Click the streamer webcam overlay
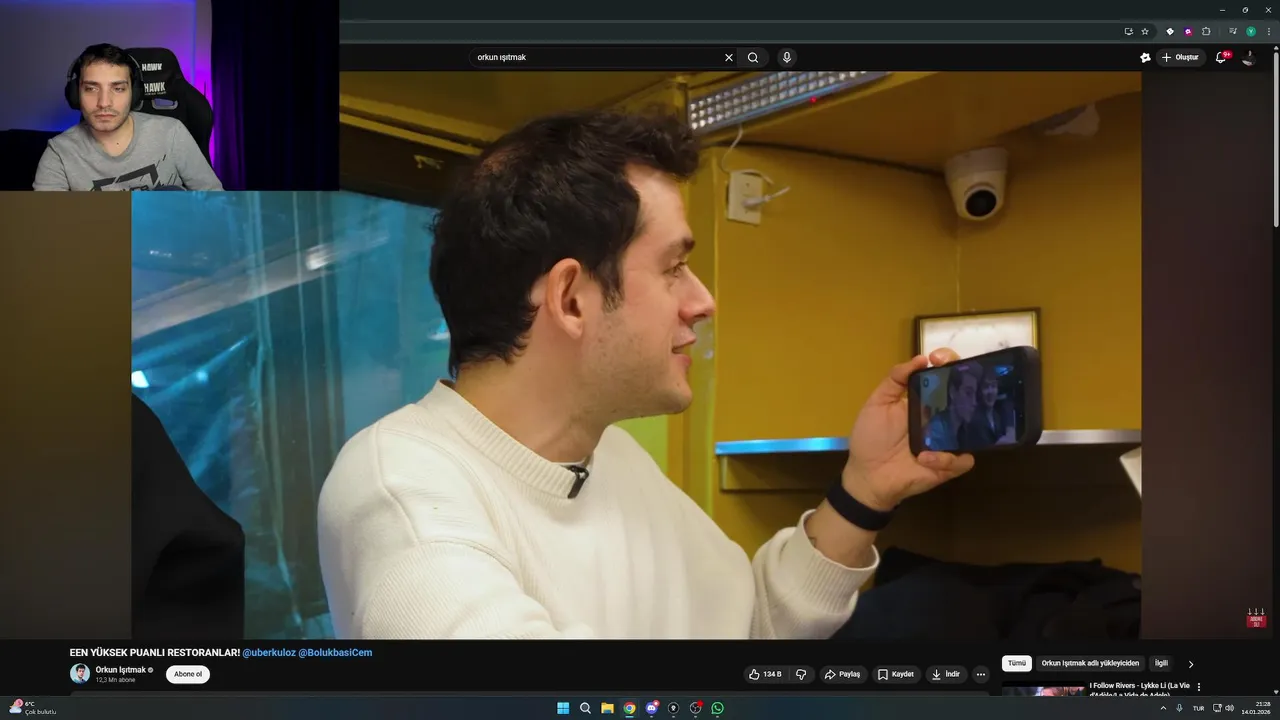1280x720 pixels. pyautogui.click(x=170, y=95)
